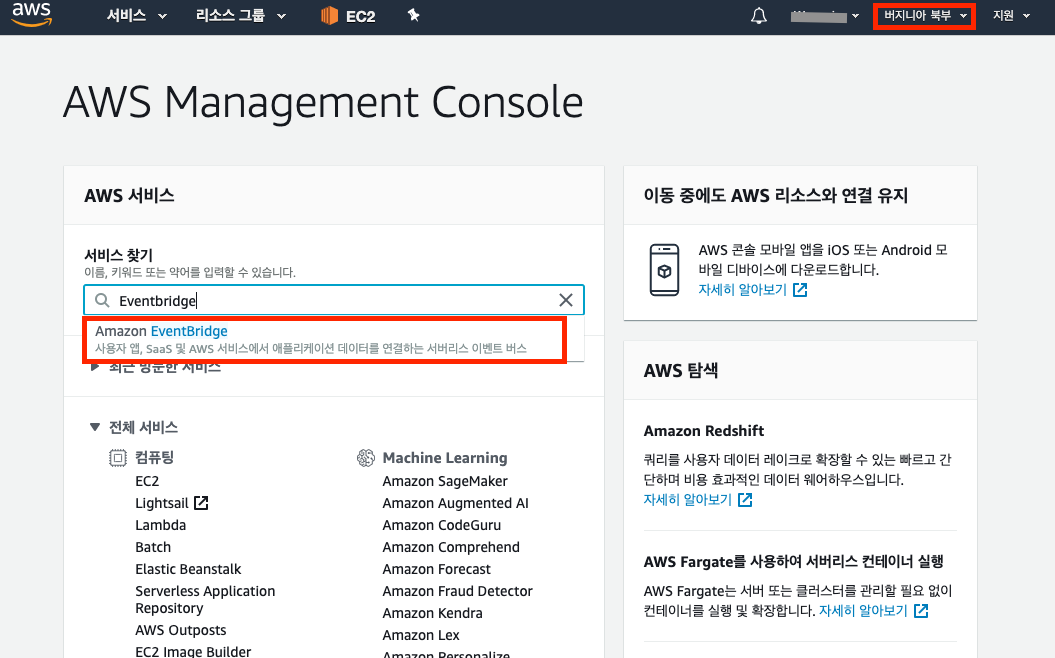This screenshot has width=1055, height=658.
Task: Click the mobile phone app icon
Action: 664,270
